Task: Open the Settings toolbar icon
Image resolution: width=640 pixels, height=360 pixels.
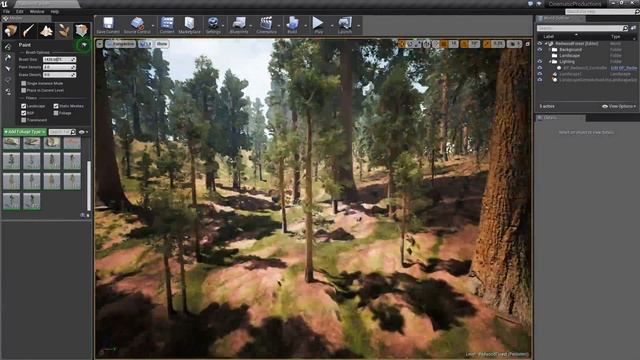Action: click(x=213, y=25)
